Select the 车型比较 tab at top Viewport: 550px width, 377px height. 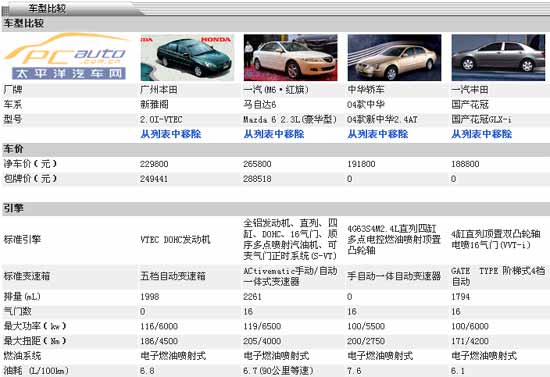[47, 8]
